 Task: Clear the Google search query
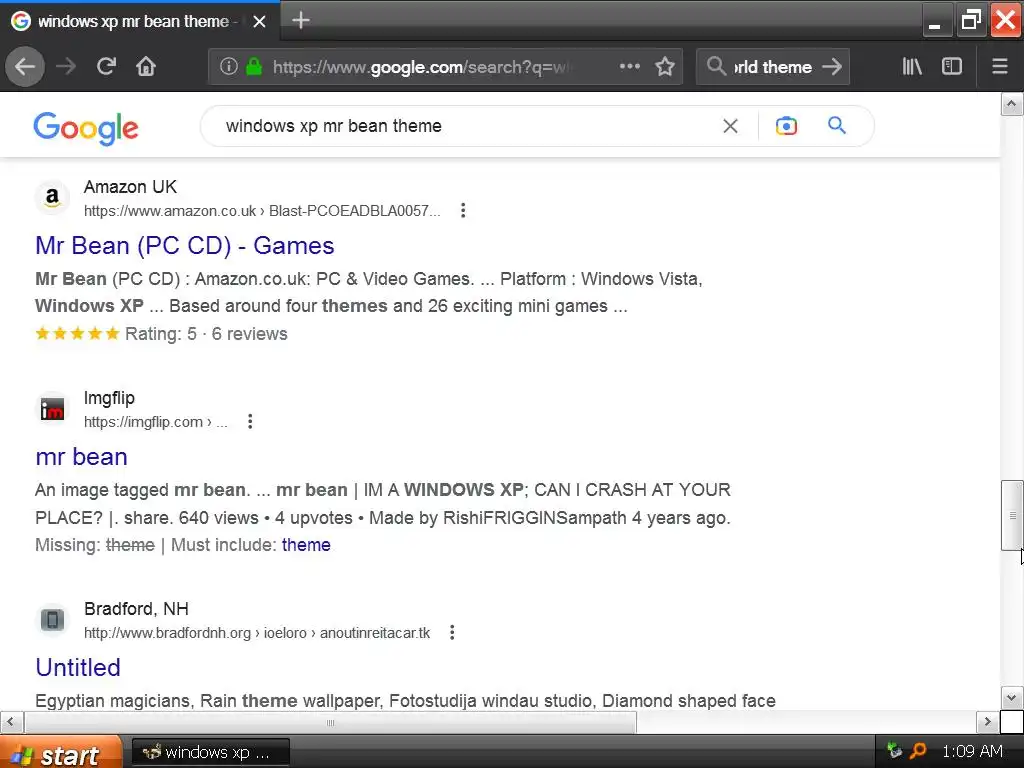[x=731, y=126]
